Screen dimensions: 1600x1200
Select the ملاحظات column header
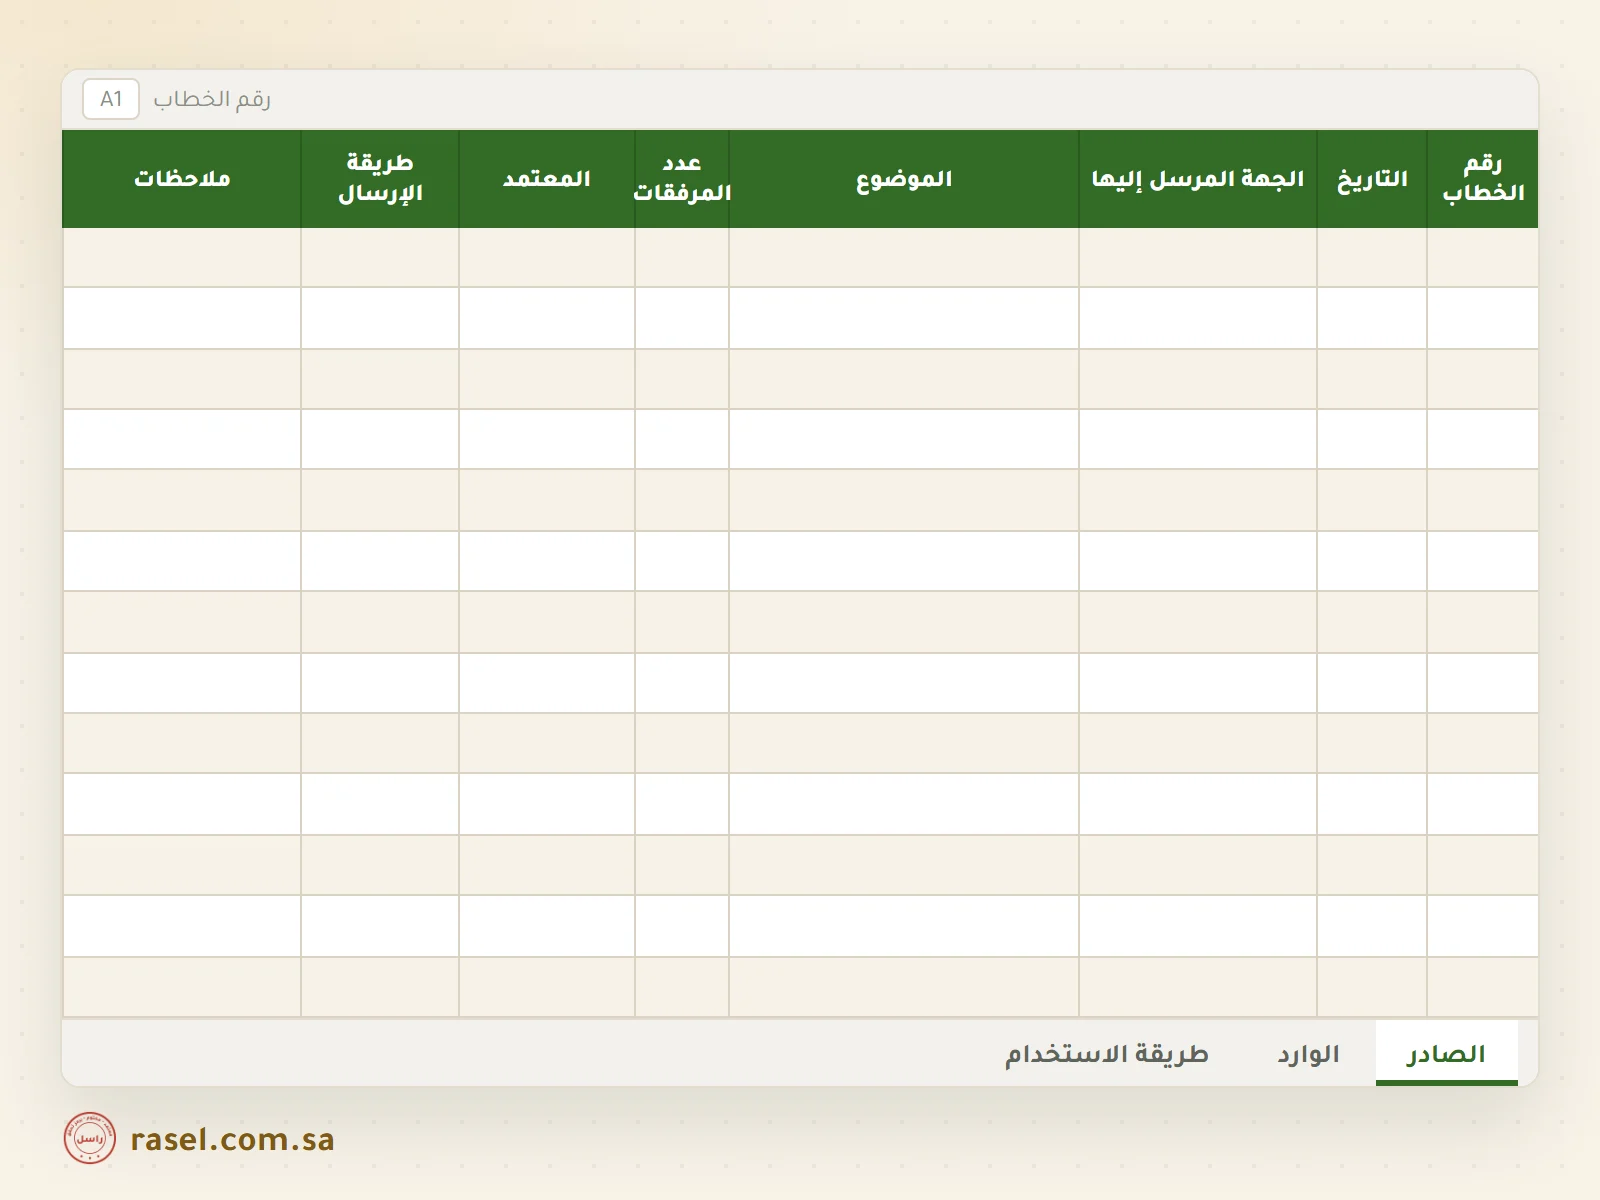click(x=182, y=179)
